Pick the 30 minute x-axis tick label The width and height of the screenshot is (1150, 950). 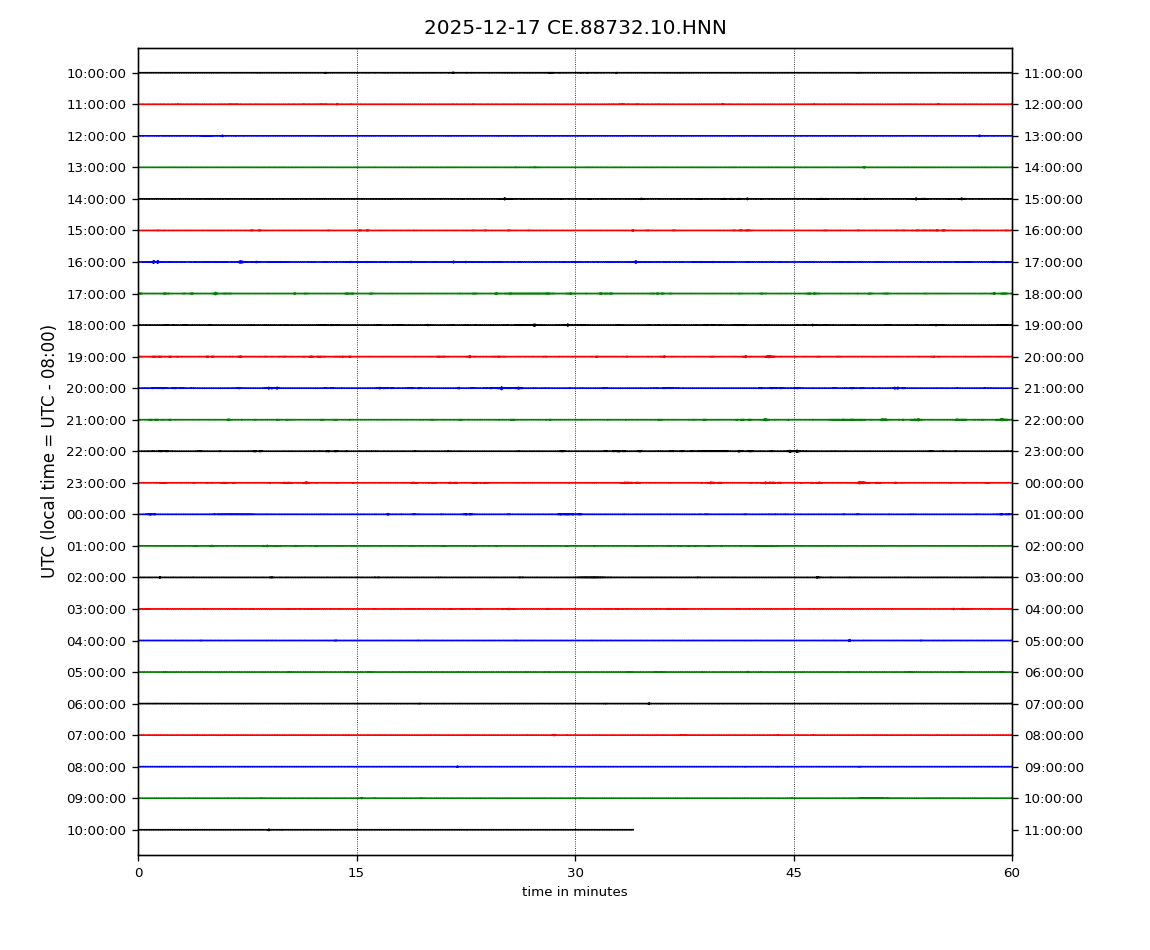(x=575, y=873)
